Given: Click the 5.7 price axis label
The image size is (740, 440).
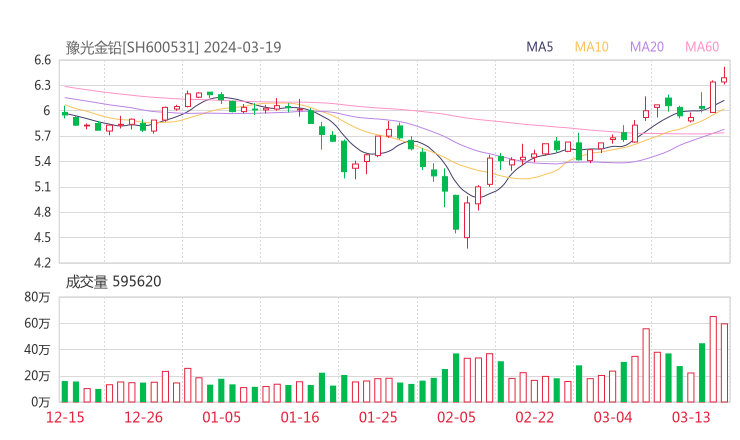Looking at the screenshot, I should pyautogui.click(x=42, y=136).
